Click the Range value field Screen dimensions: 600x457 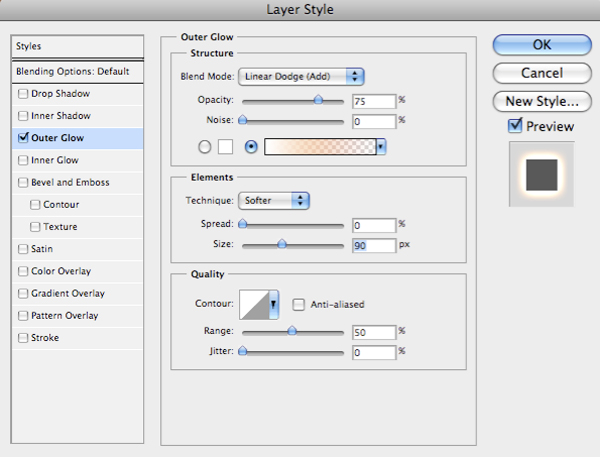[x=374, y=332]
